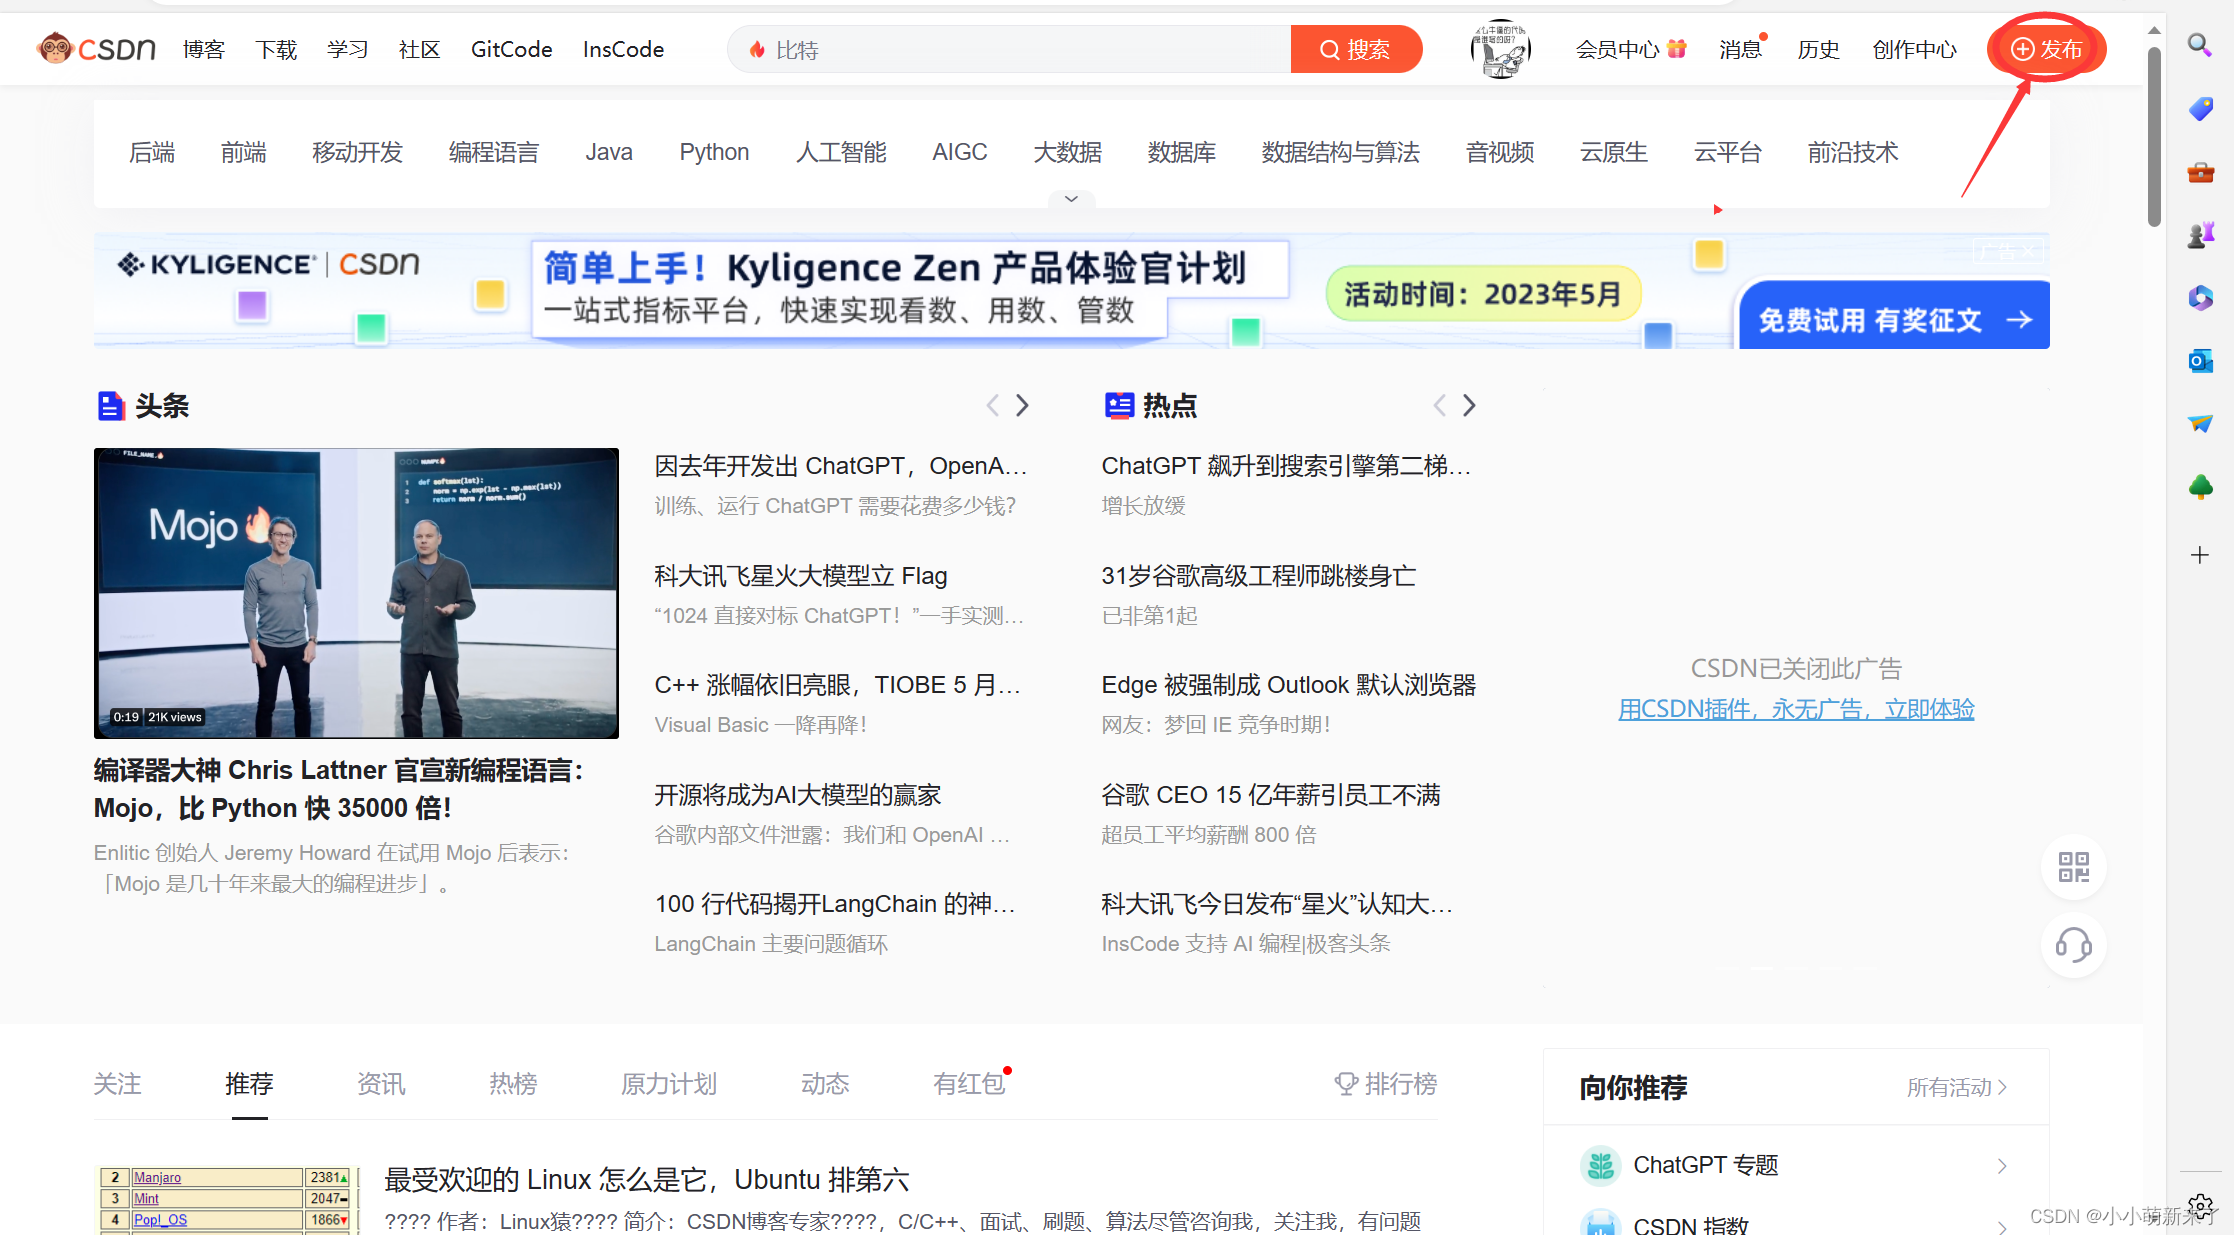The width and height of the screenshot is (2234, 1235).
Task: Select the 热榜 feed tab
Action: (x=513, y=1084)
